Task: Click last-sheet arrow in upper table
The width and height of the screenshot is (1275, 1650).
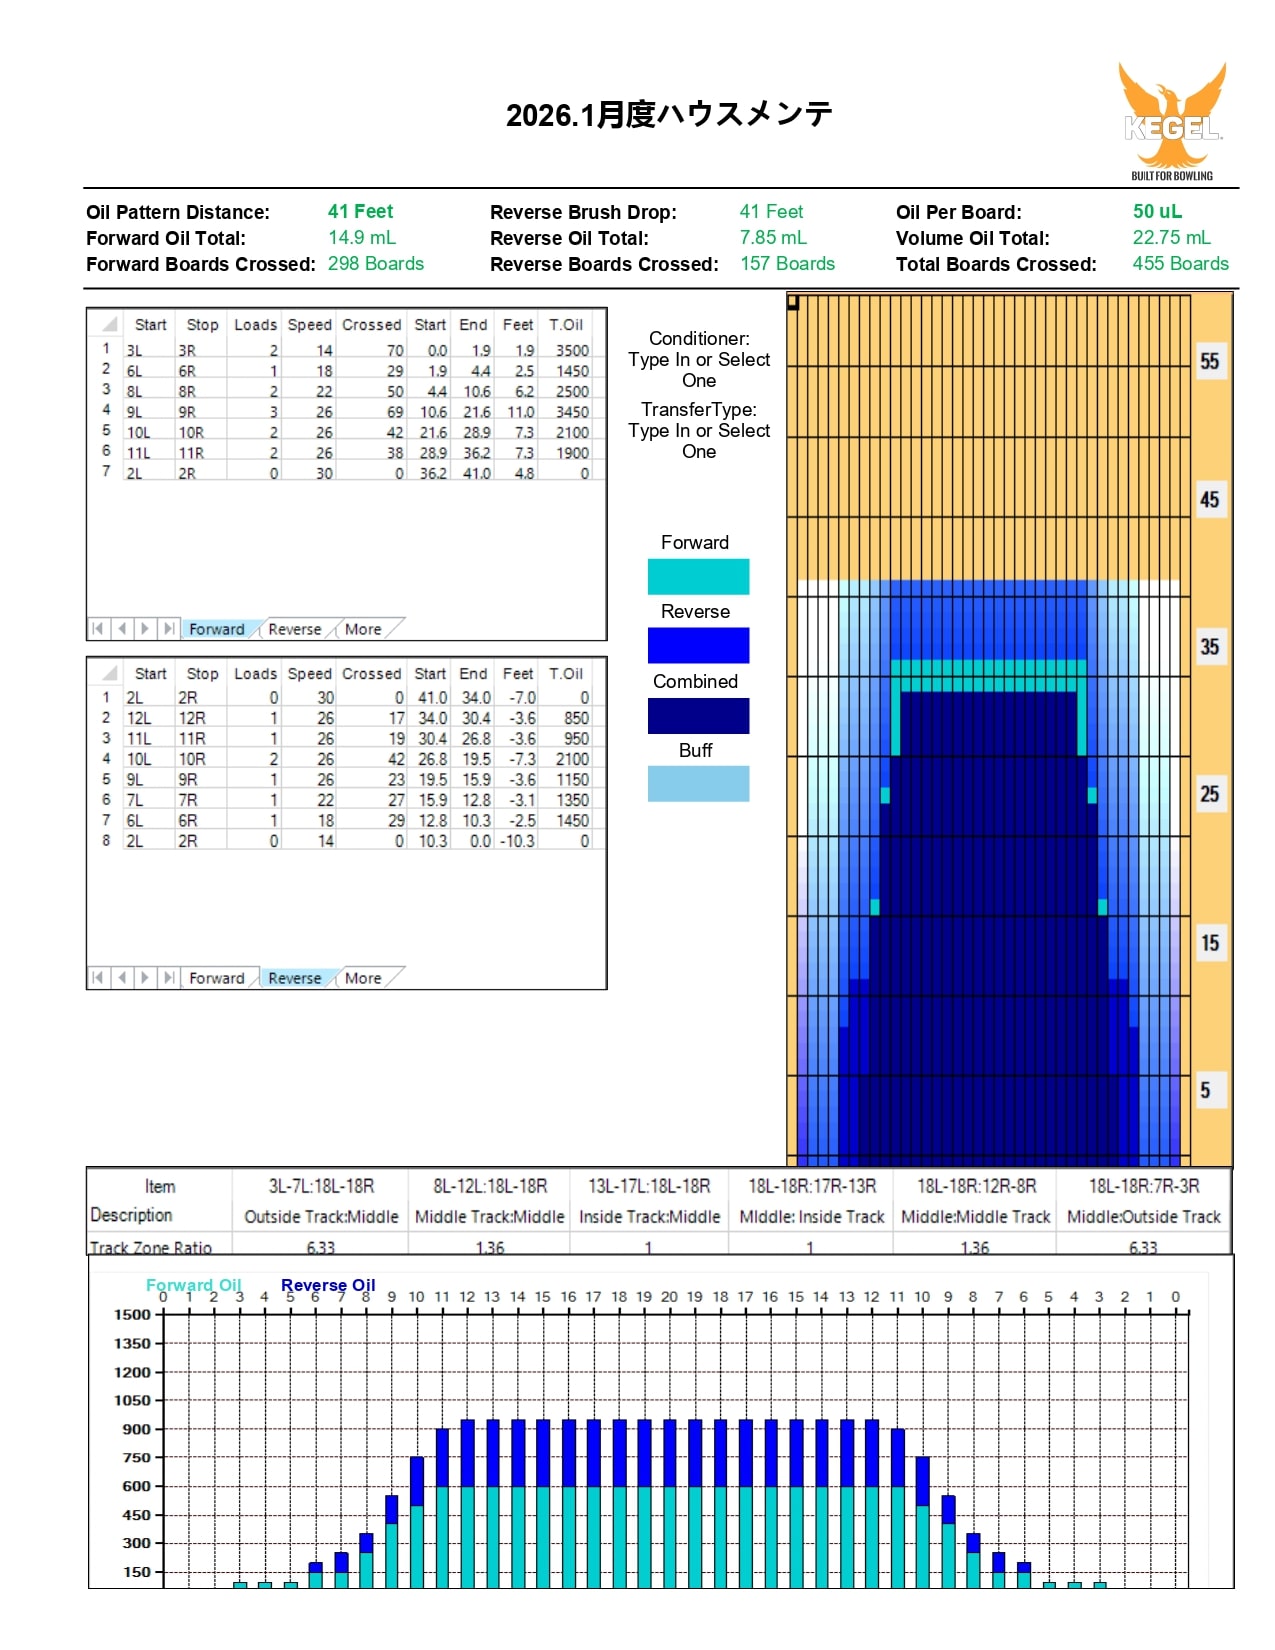Action: [x=169, y=629]
